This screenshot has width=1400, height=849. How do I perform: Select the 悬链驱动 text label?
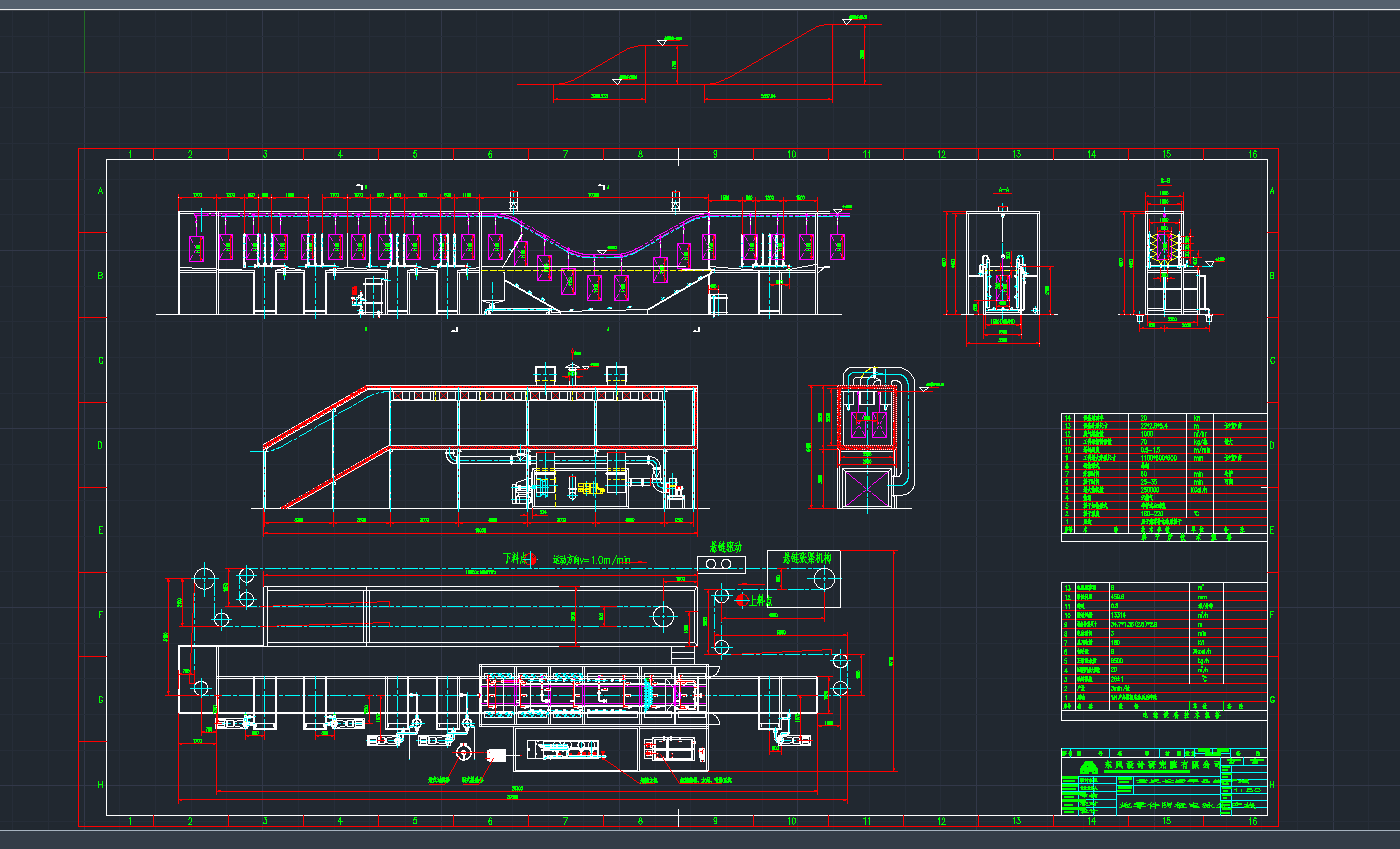click(x=727, y=548)
